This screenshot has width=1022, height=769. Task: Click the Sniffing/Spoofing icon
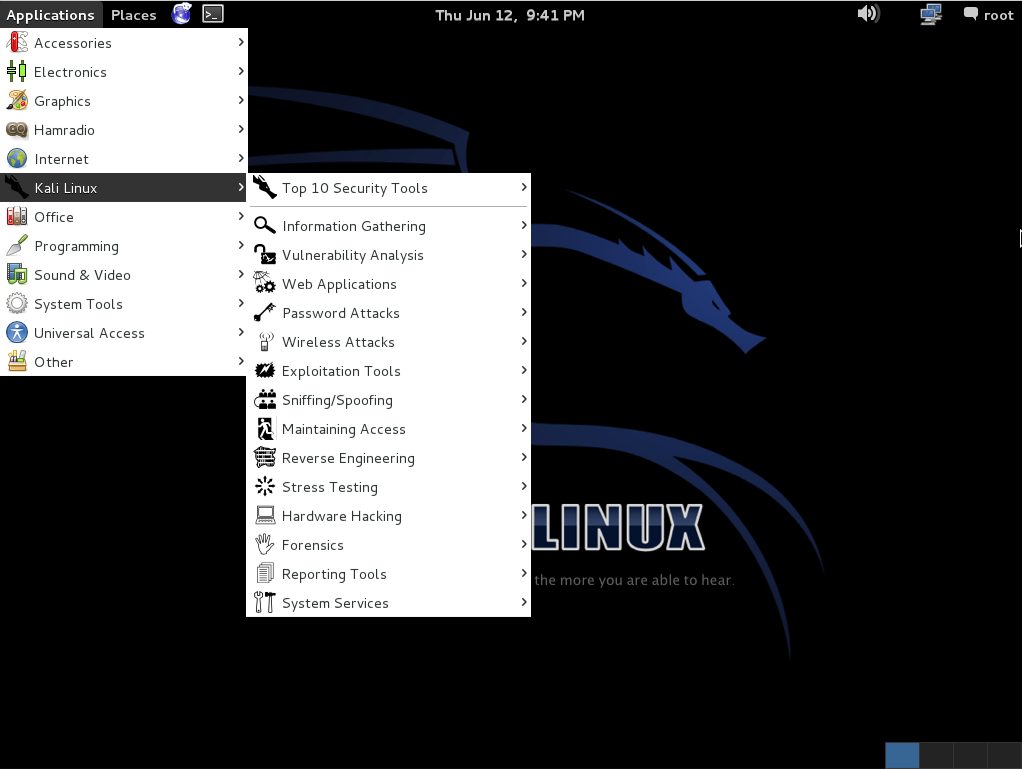(x=263, y=400)
